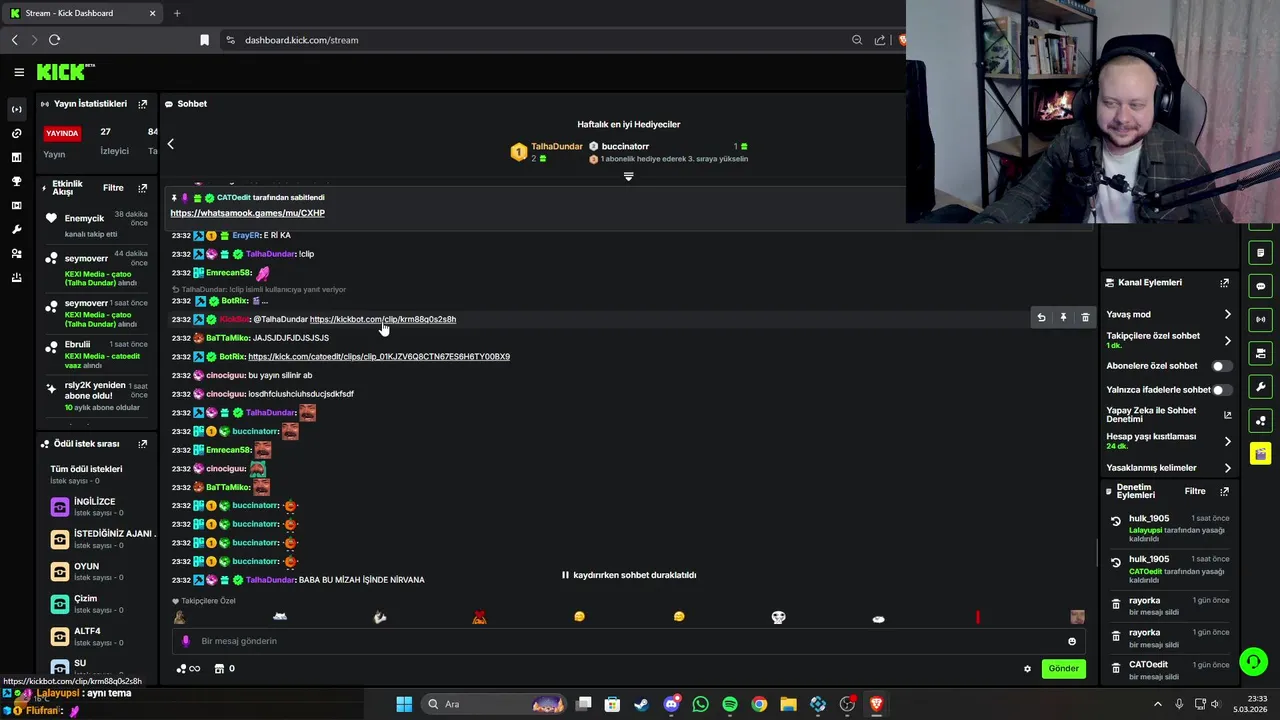Click the Enemycik follow activity entry

pos(97,225)
